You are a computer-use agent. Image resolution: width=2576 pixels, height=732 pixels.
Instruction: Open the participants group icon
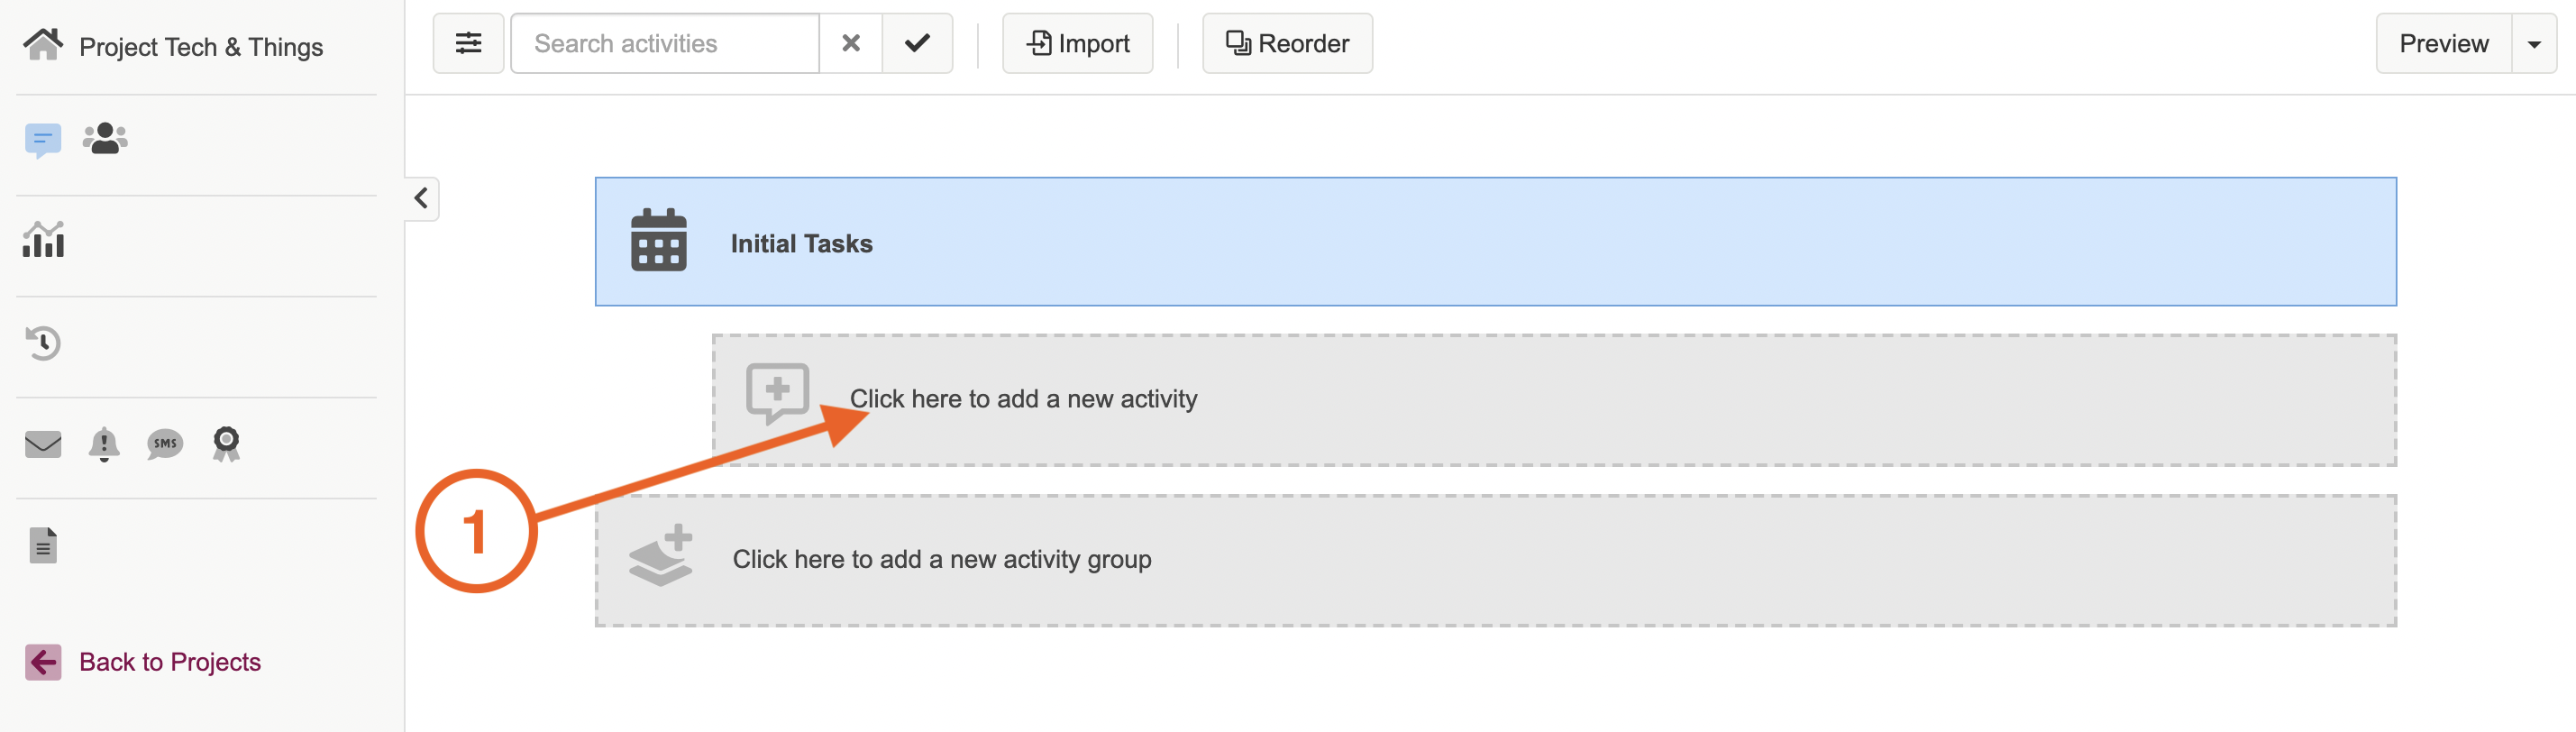(x=105, y=138)
